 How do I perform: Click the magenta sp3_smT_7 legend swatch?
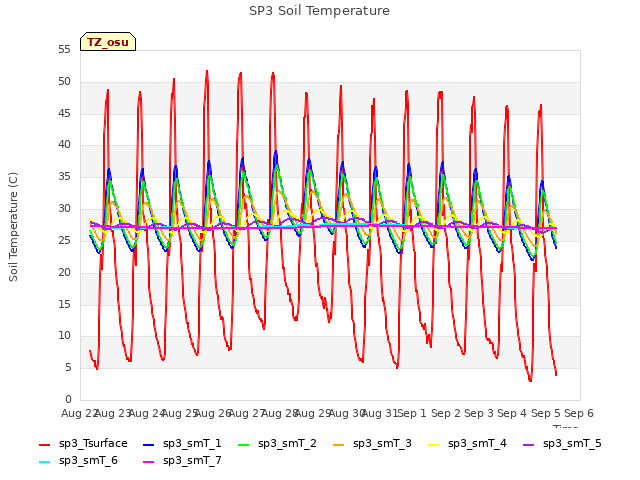click(149, 462)
